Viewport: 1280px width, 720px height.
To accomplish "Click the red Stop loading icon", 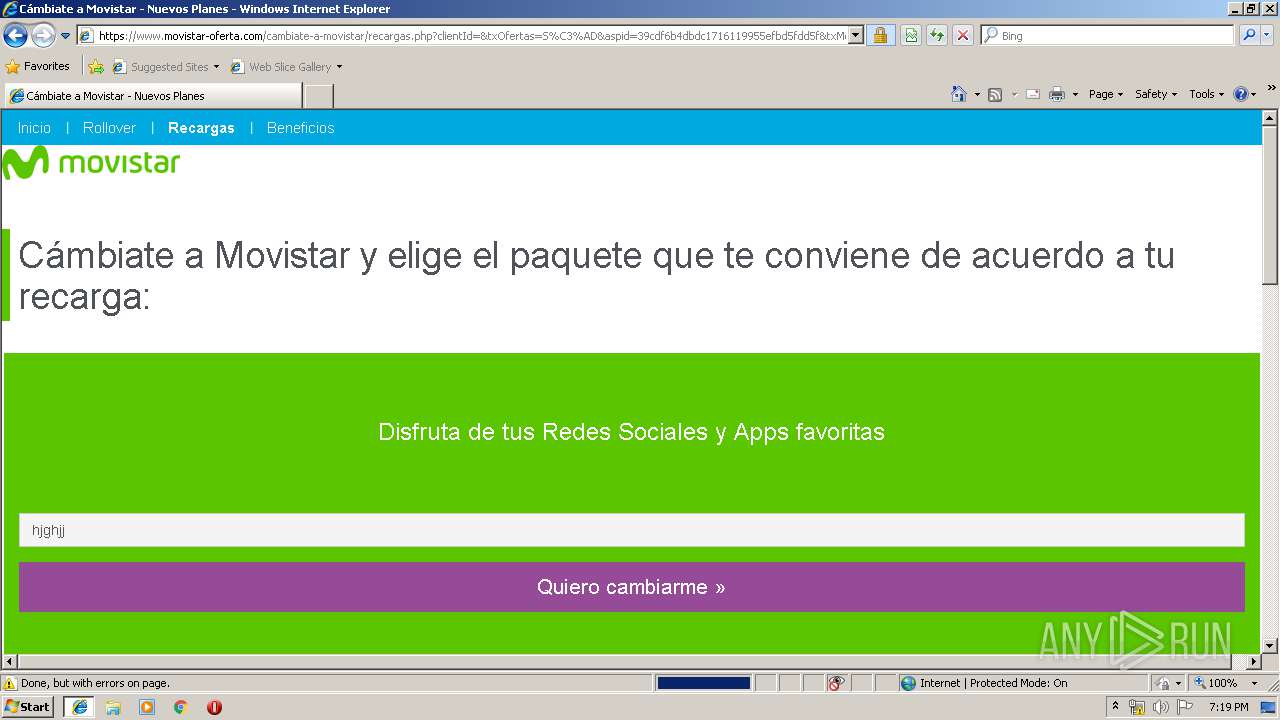I will [x=963, y=36].
